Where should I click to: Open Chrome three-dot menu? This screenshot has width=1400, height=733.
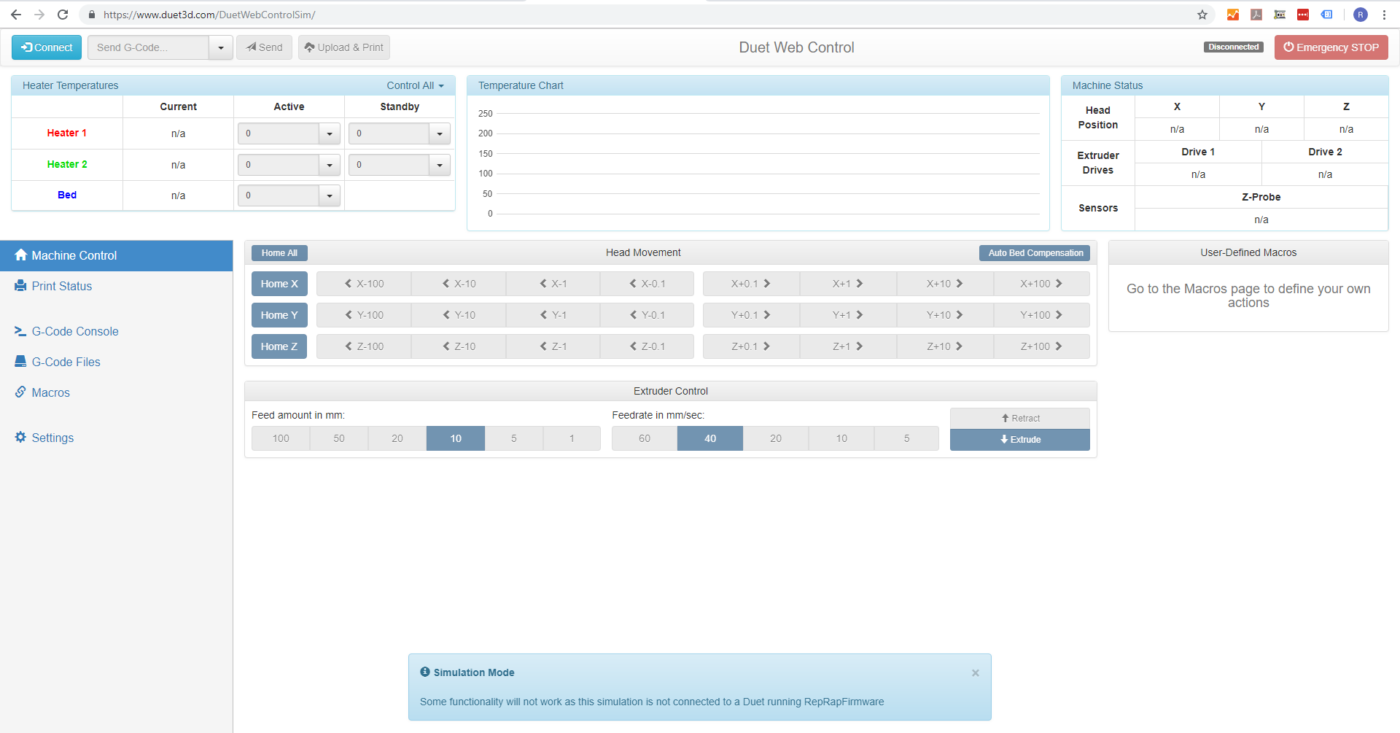pyautogui.click(x=1384, y=15)
